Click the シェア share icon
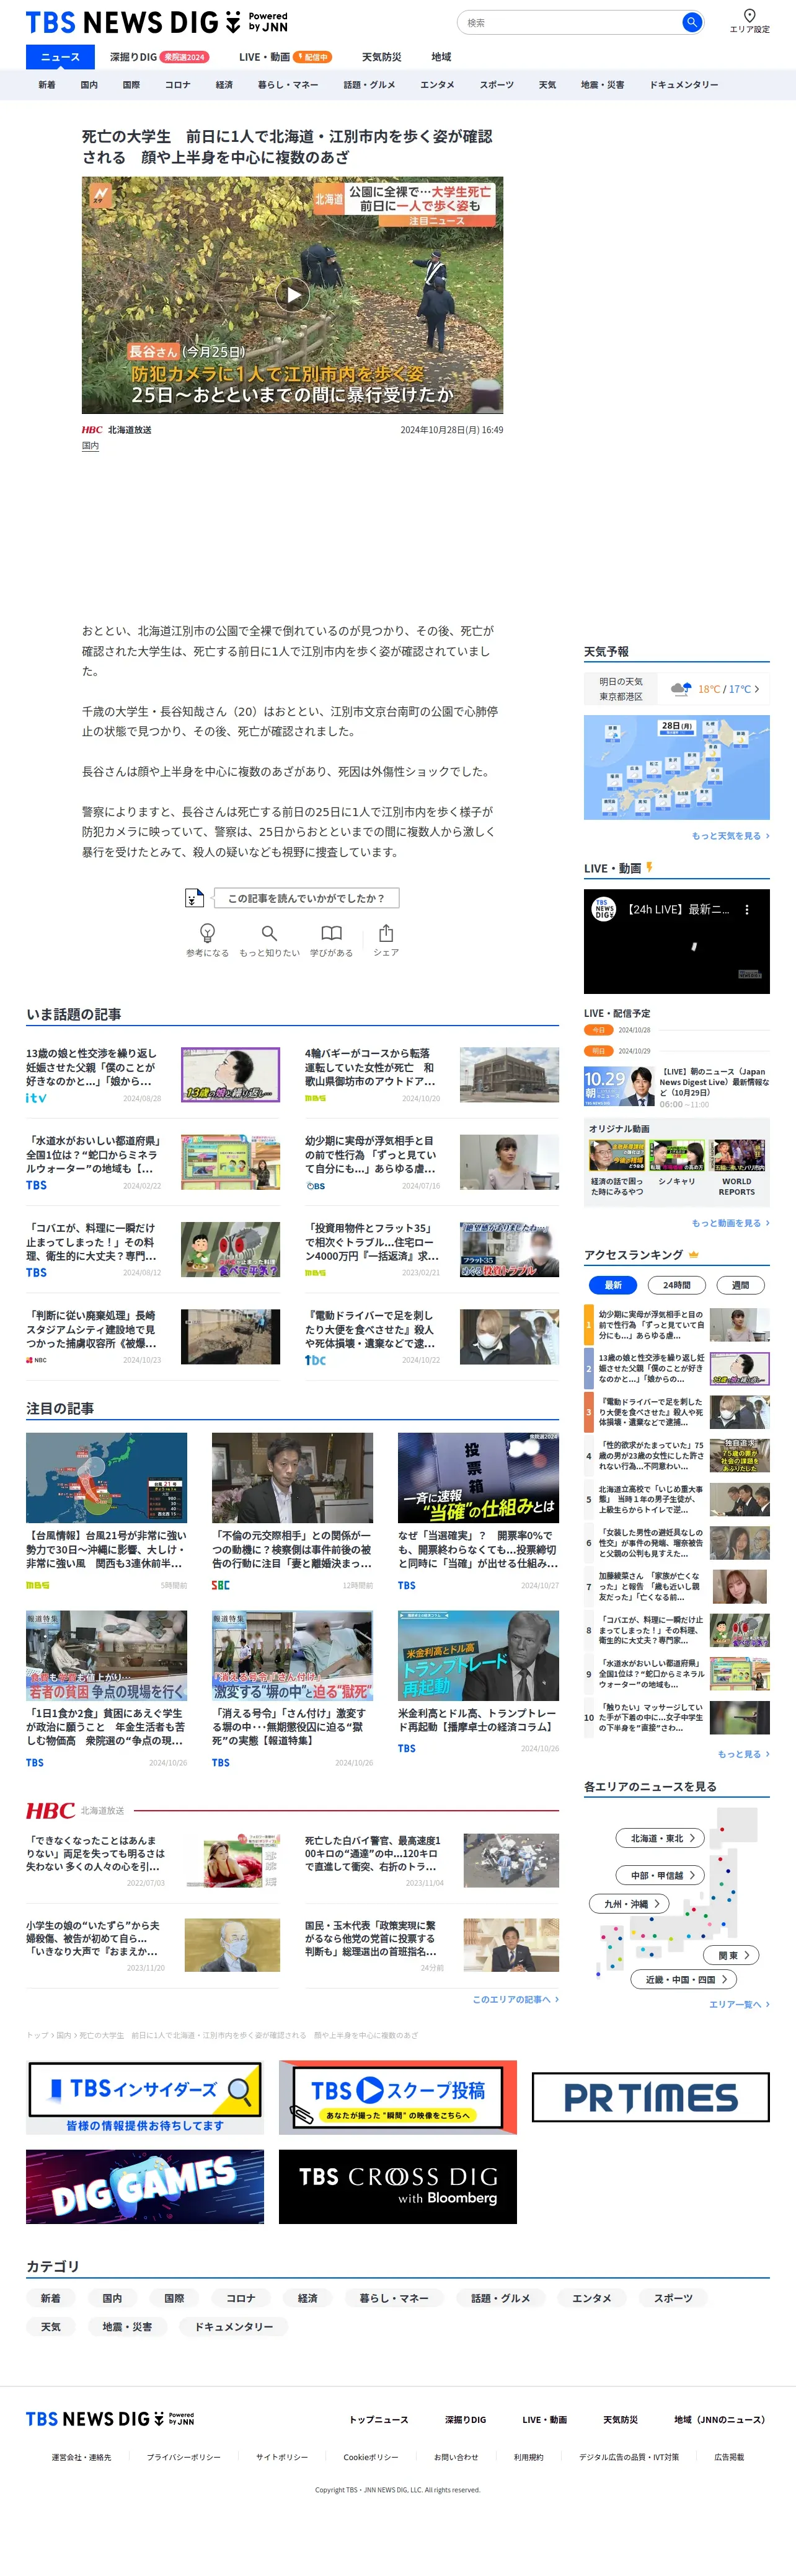The width and height of the screenshot is (796, 2576). click(386, 932)
